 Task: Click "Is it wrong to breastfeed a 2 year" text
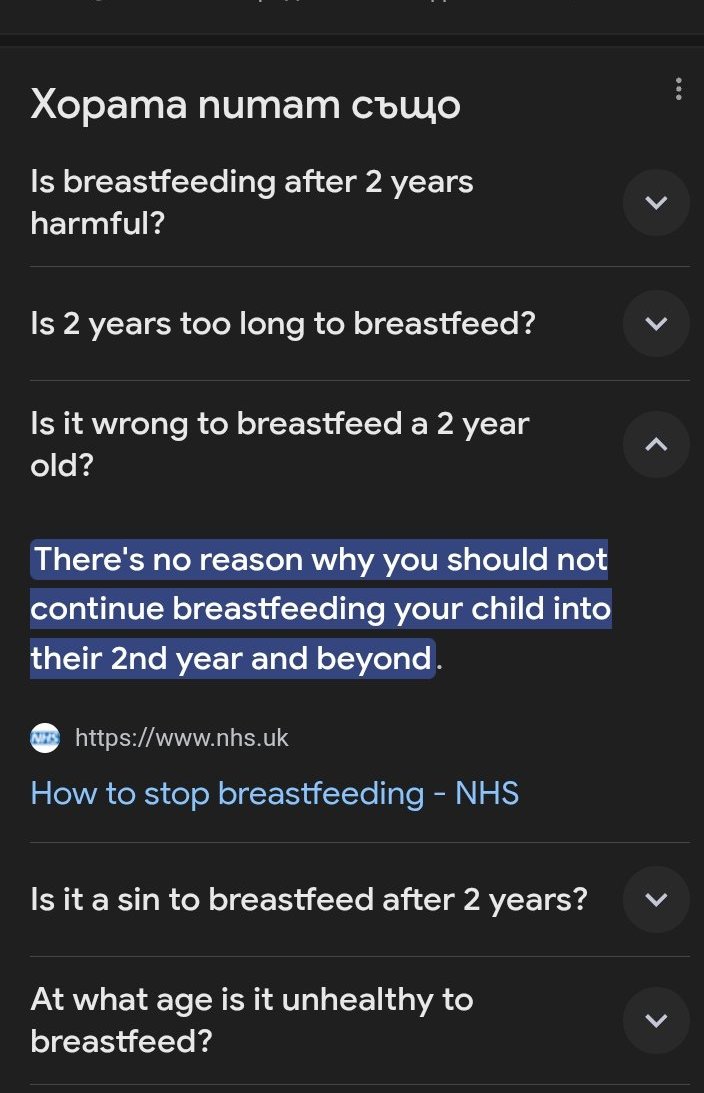280,424
